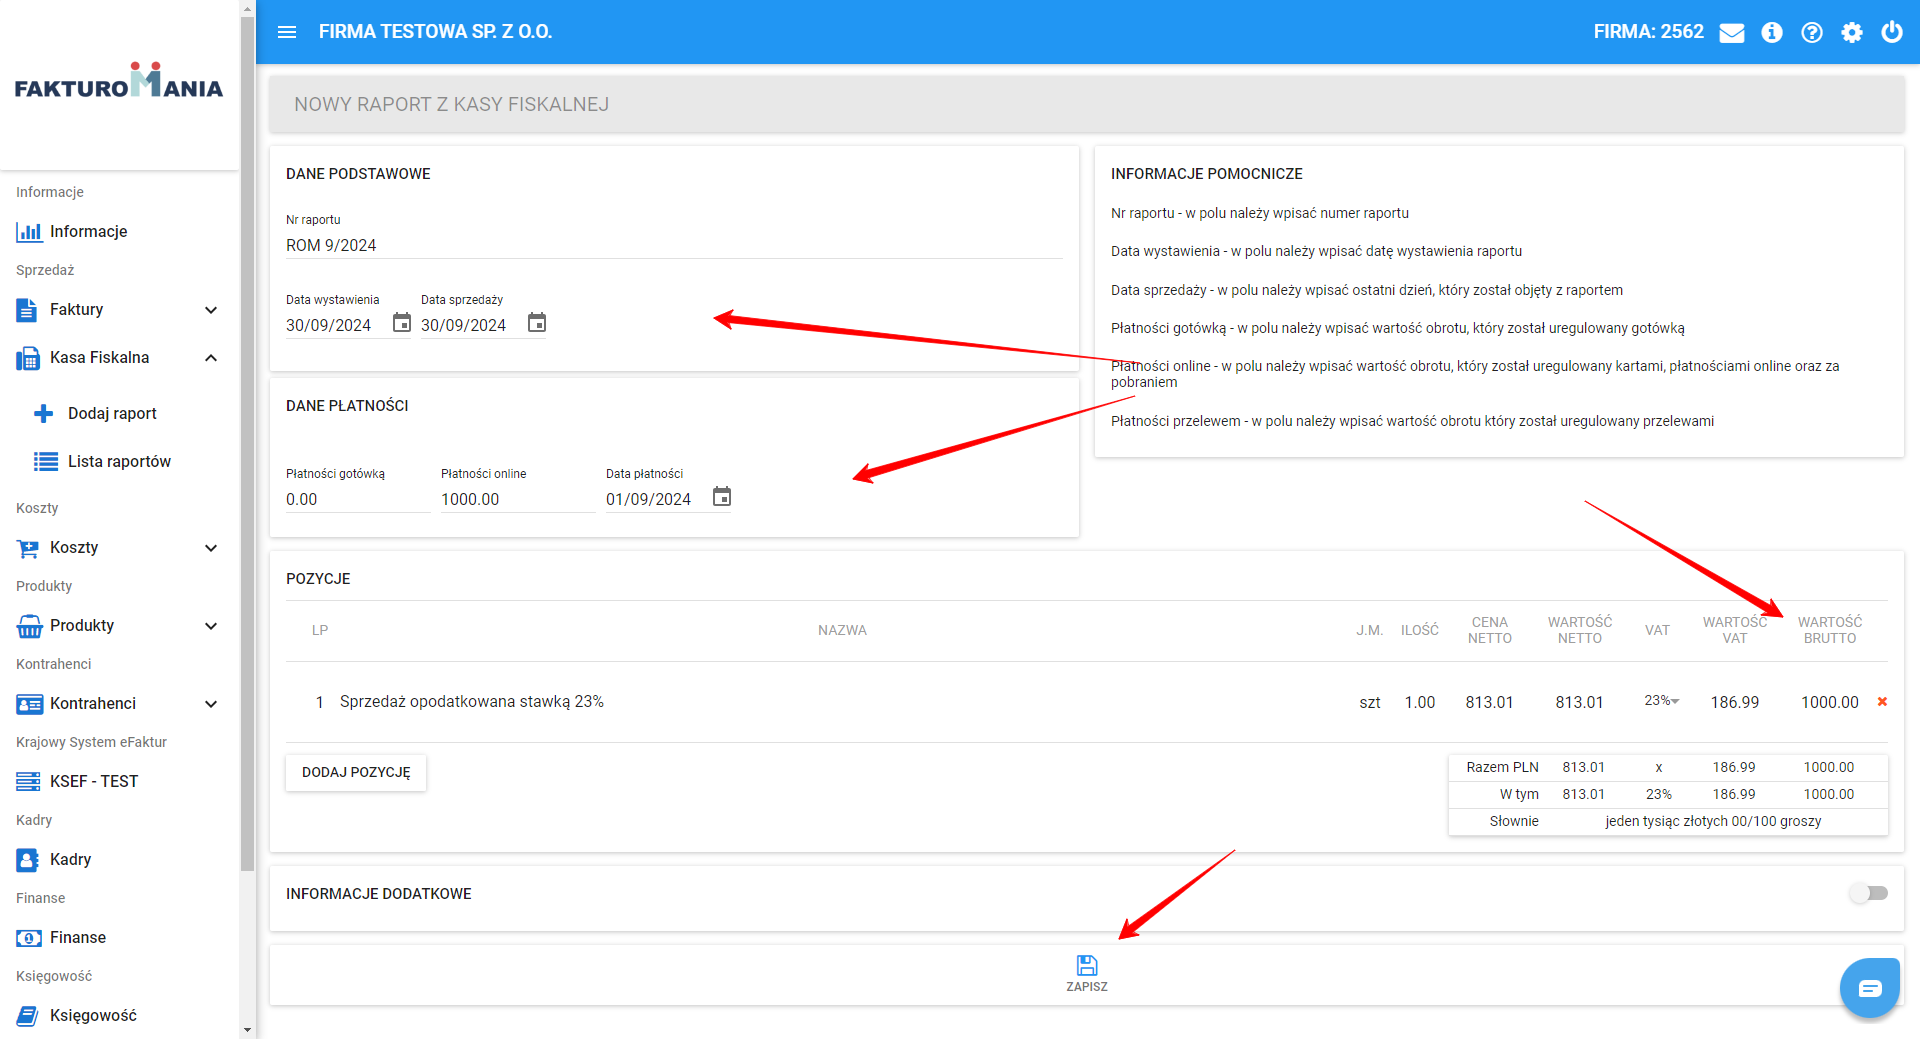1920x1039 pixels.
Task: Edit the position name Sprzedaż opodatkowana stawką 23%
Action: [472, 702]
